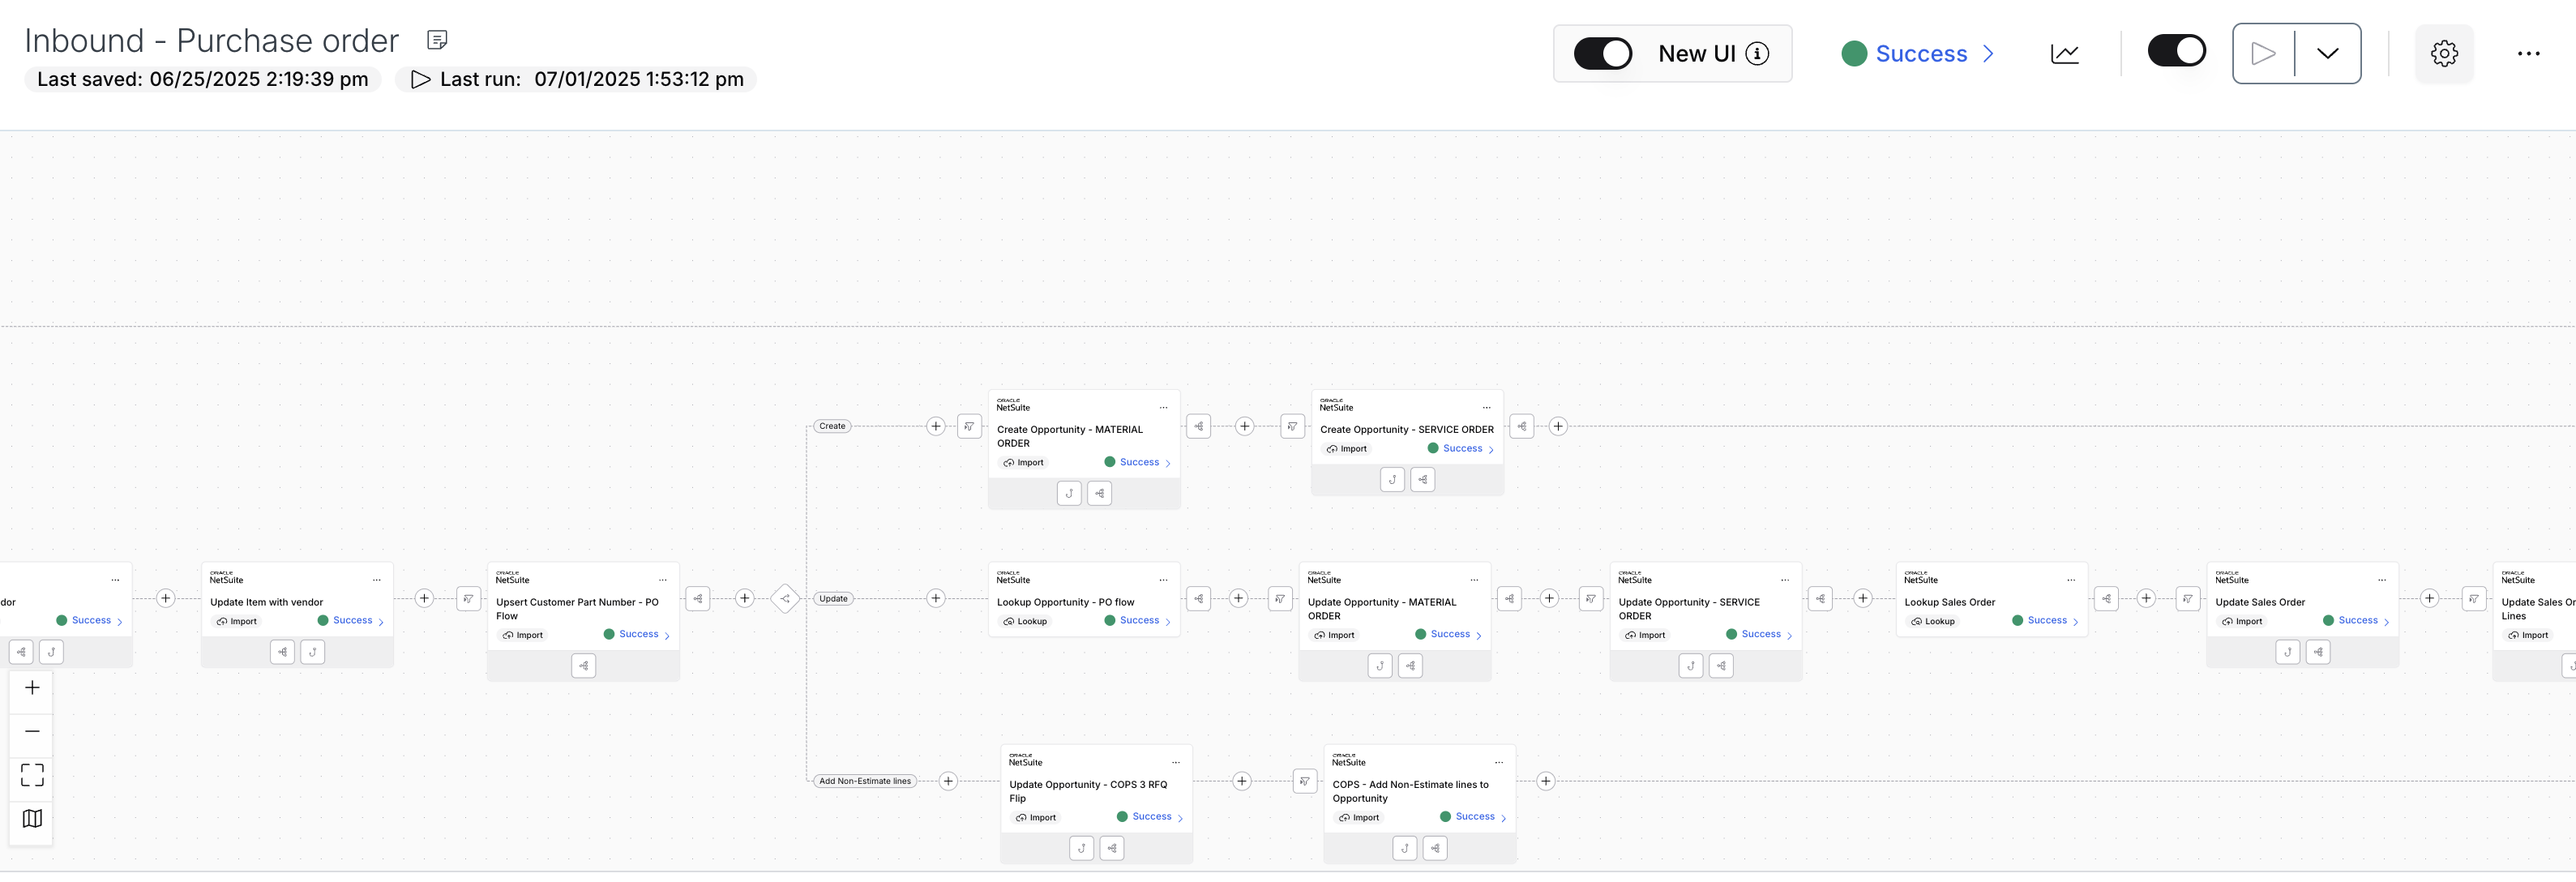Open mapping icon under Update Sales Order
The height and width of the screenshot is (882, 2576).
pyautogui.click(x=2318, y=652)
